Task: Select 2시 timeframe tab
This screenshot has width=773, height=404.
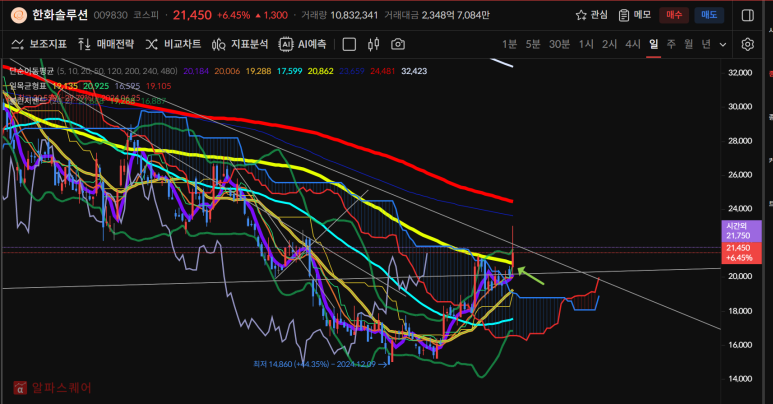Action: click(x=609, y=44)
